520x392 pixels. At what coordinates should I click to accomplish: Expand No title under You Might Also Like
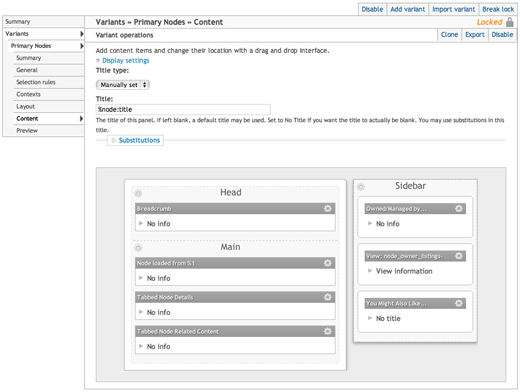370,318
